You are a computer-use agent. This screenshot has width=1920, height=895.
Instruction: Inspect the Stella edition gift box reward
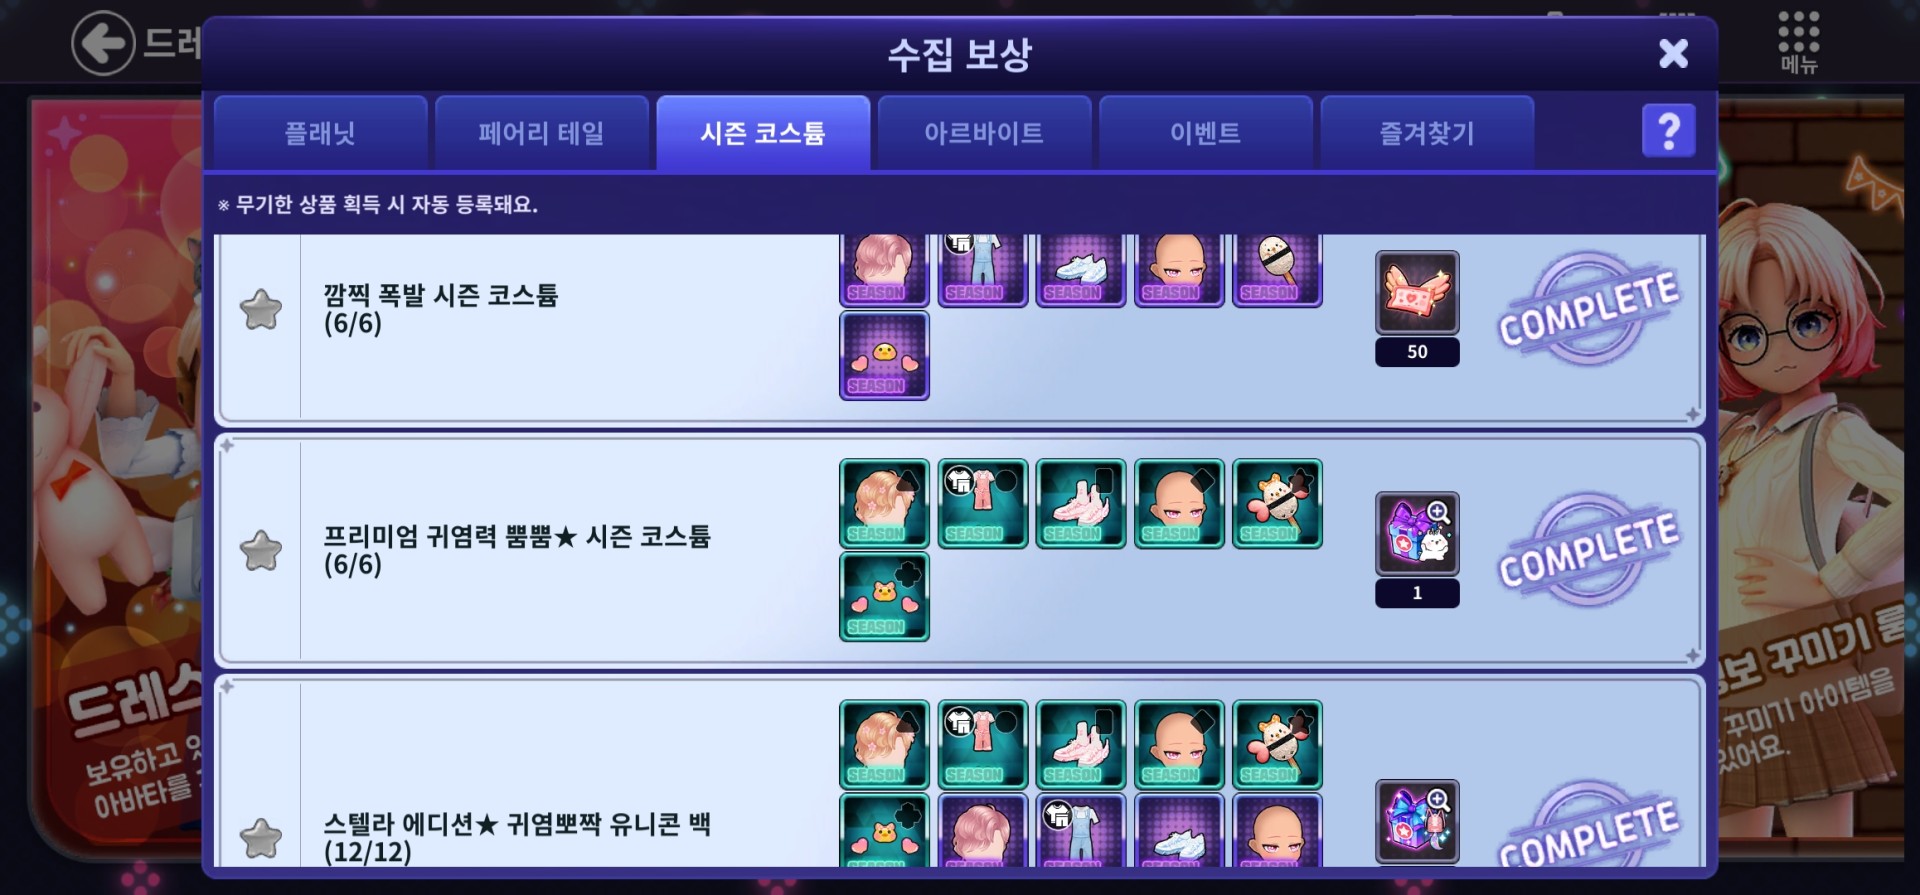click(x=1417, y=821)
